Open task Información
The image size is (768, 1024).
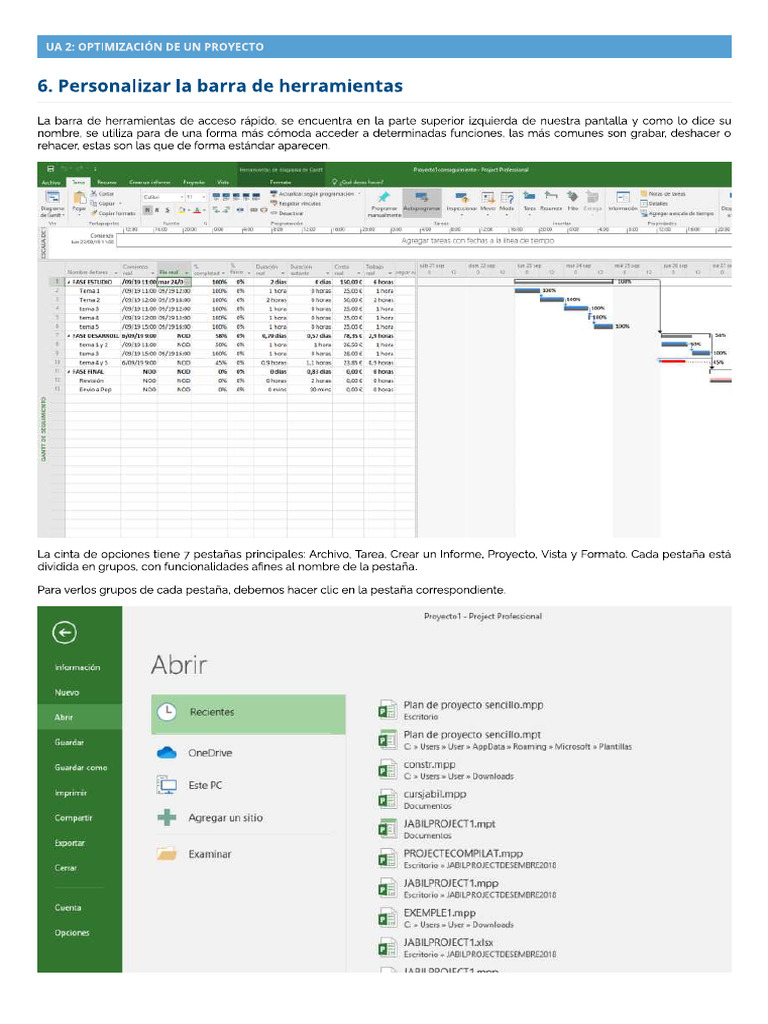coord(623,202)
